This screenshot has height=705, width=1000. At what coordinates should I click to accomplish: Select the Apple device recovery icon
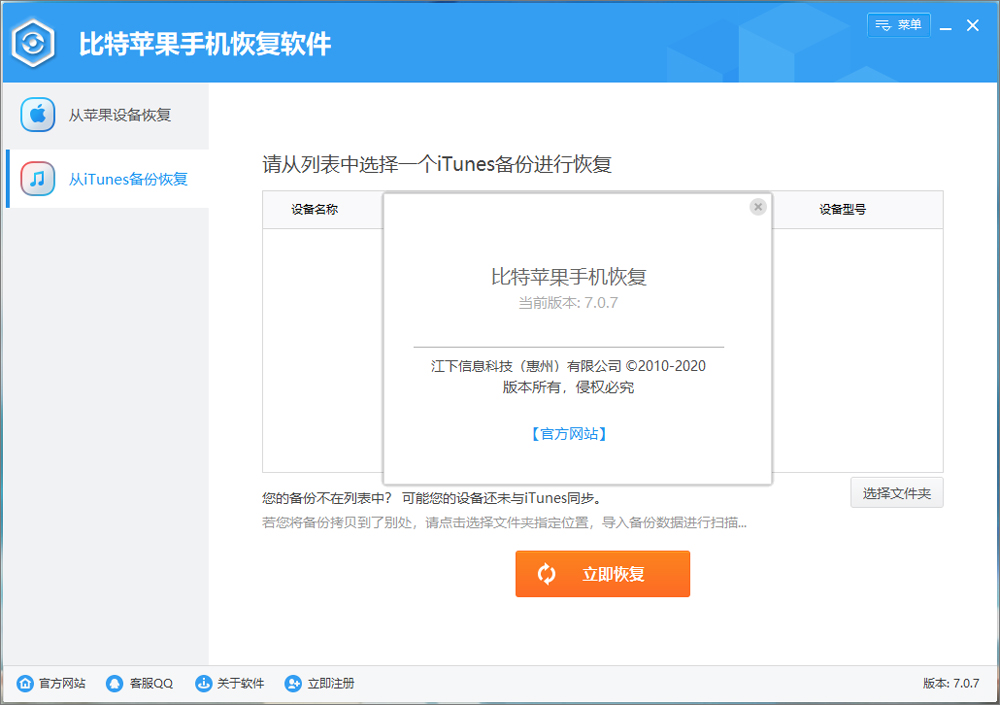click(38, 115)
